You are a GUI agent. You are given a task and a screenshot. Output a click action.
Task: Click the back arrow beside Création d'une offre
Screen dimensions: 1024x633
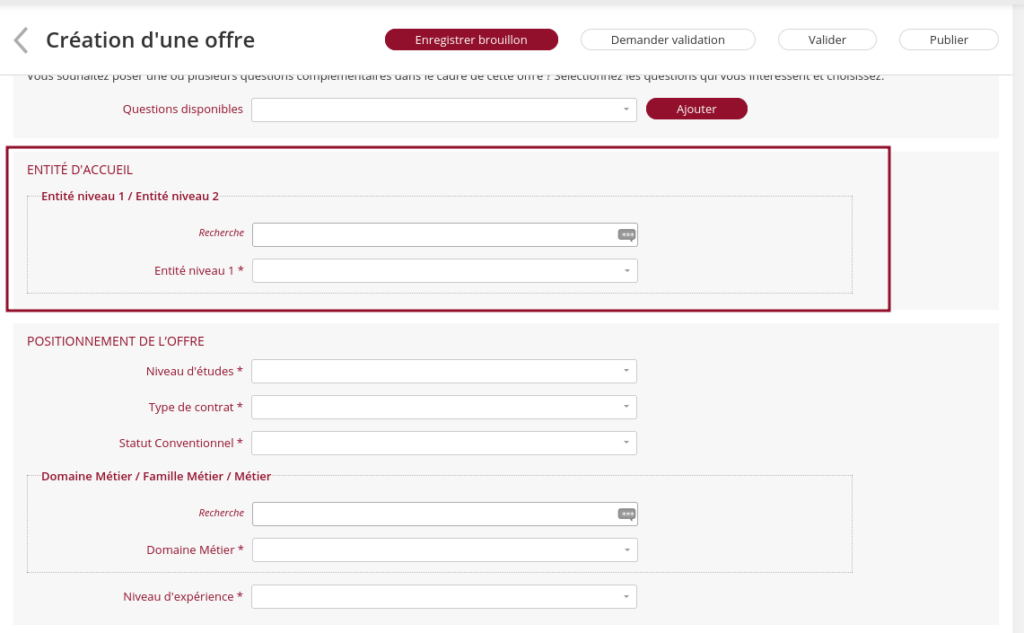point(20,40)
